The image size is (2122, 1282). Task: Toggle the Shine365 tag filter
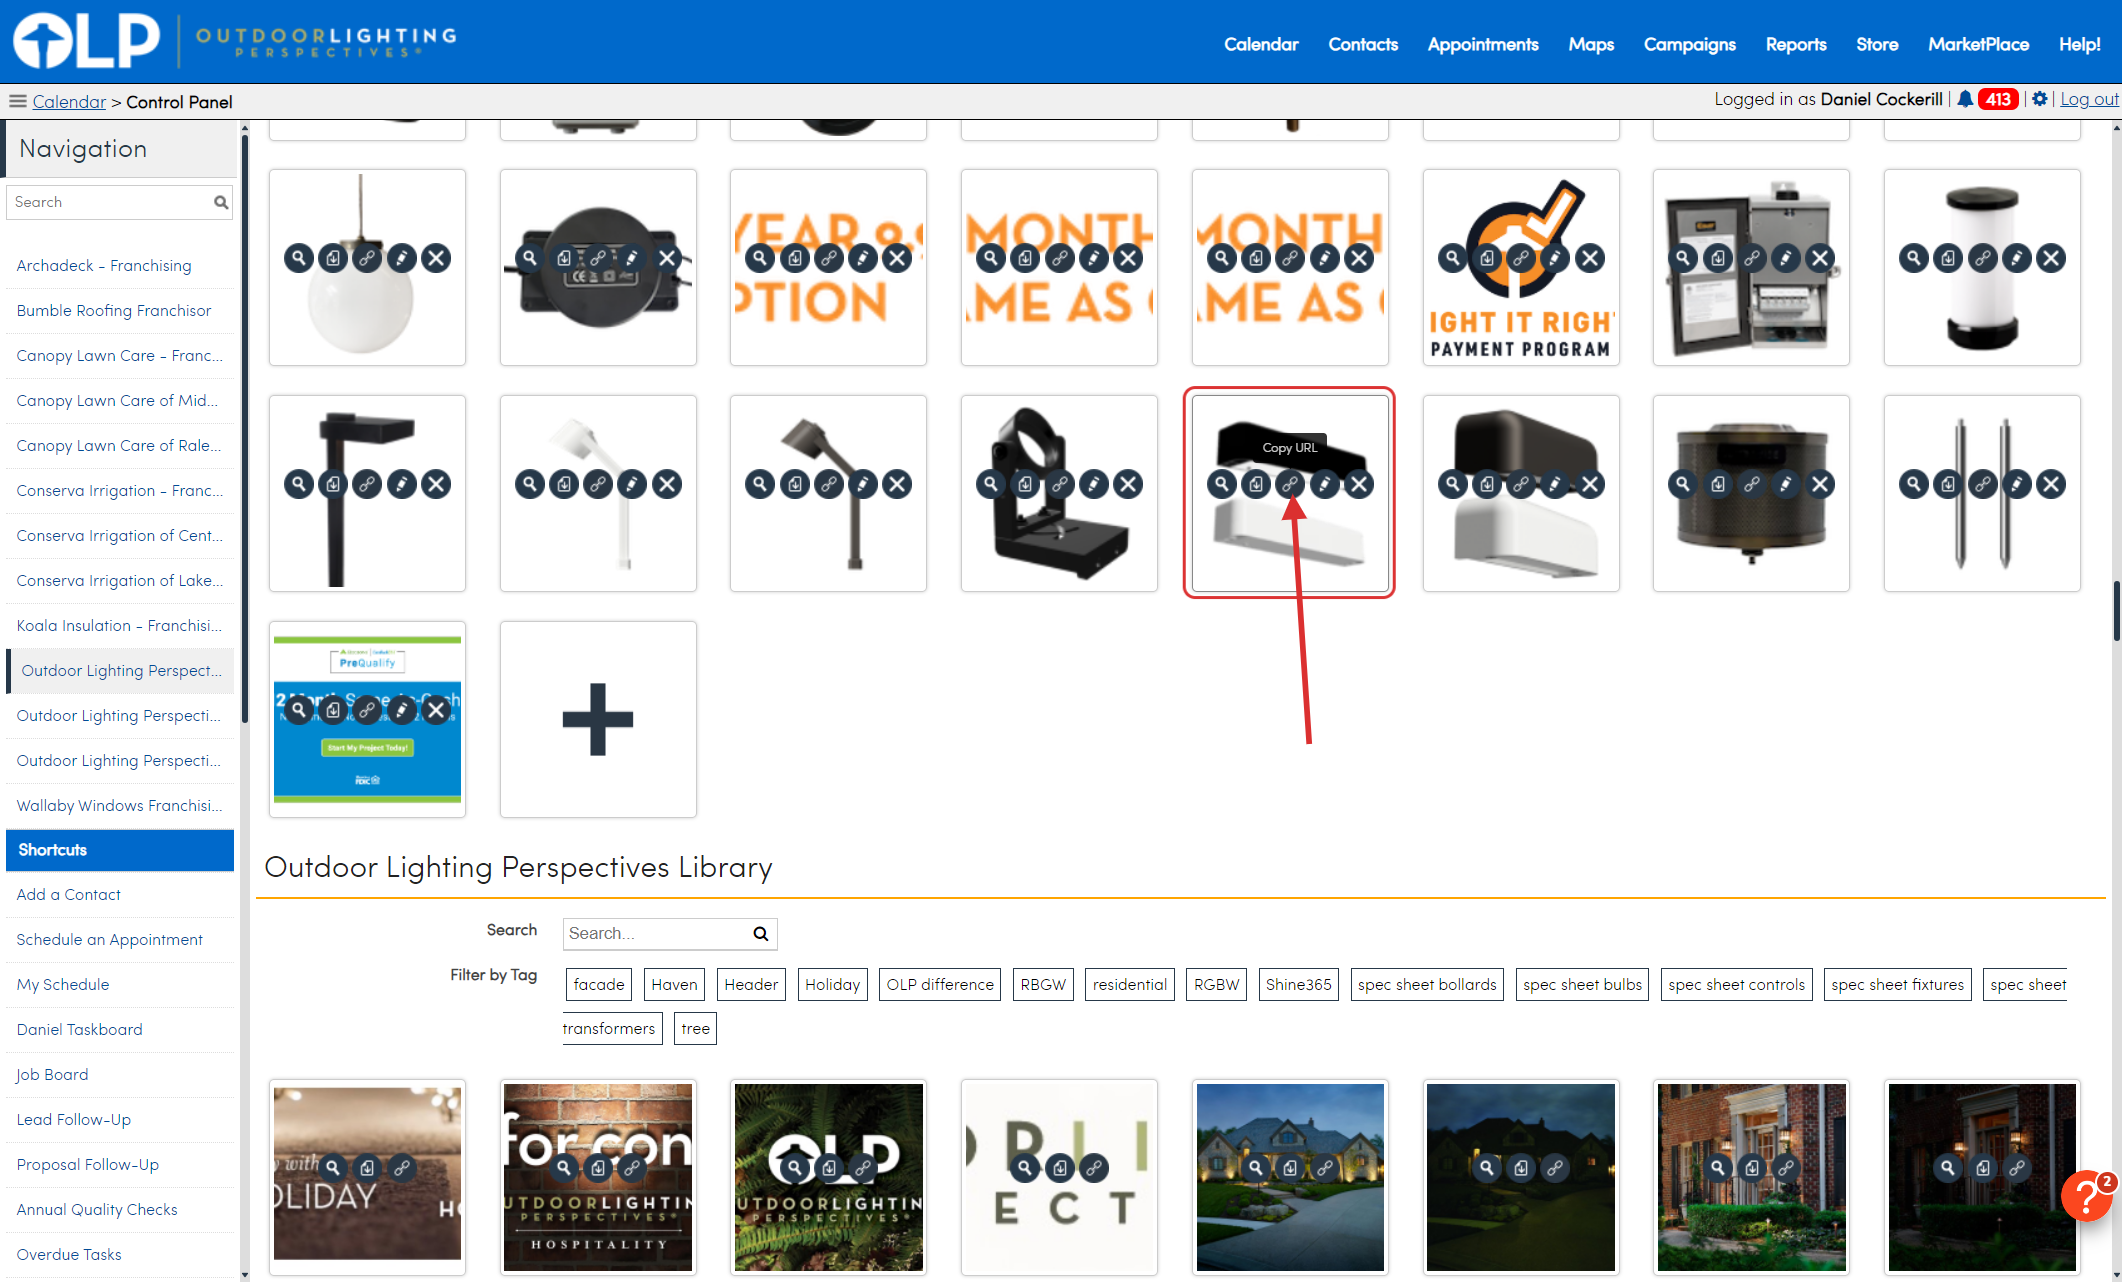[1298, 985]
